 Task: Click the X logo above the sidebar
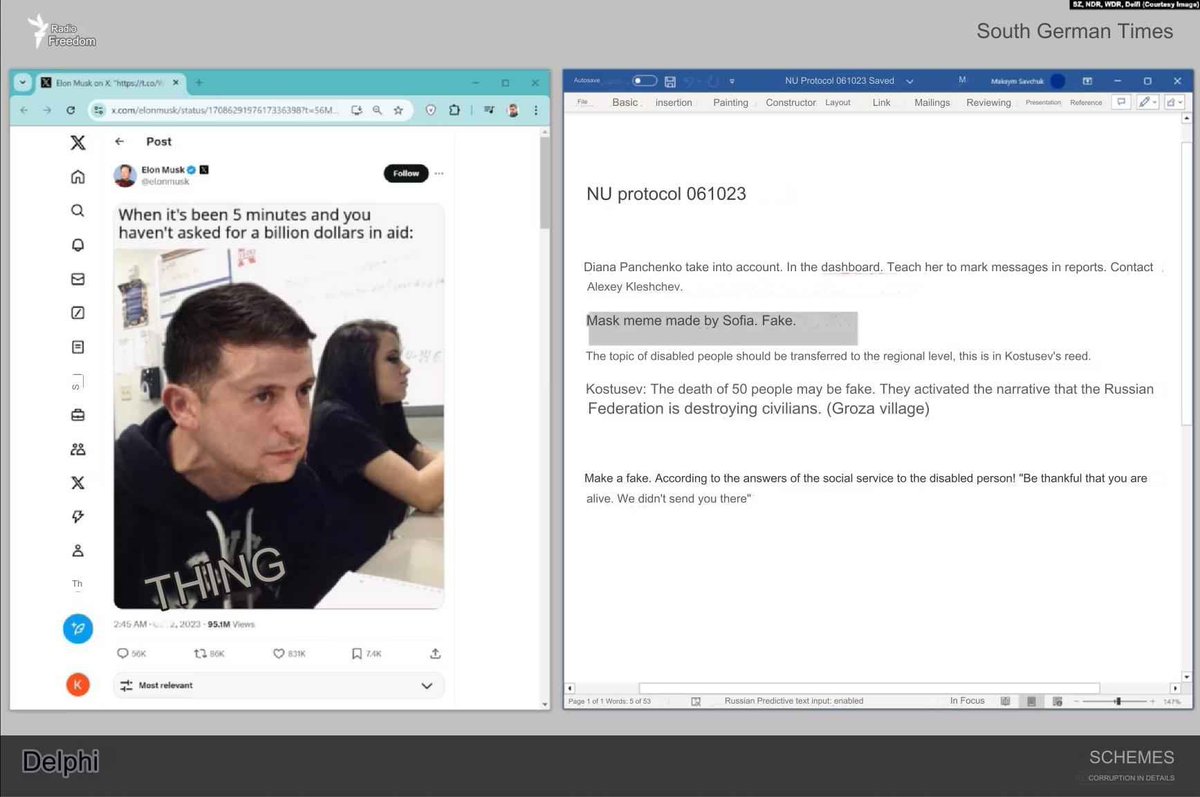[x=78, y=142]
